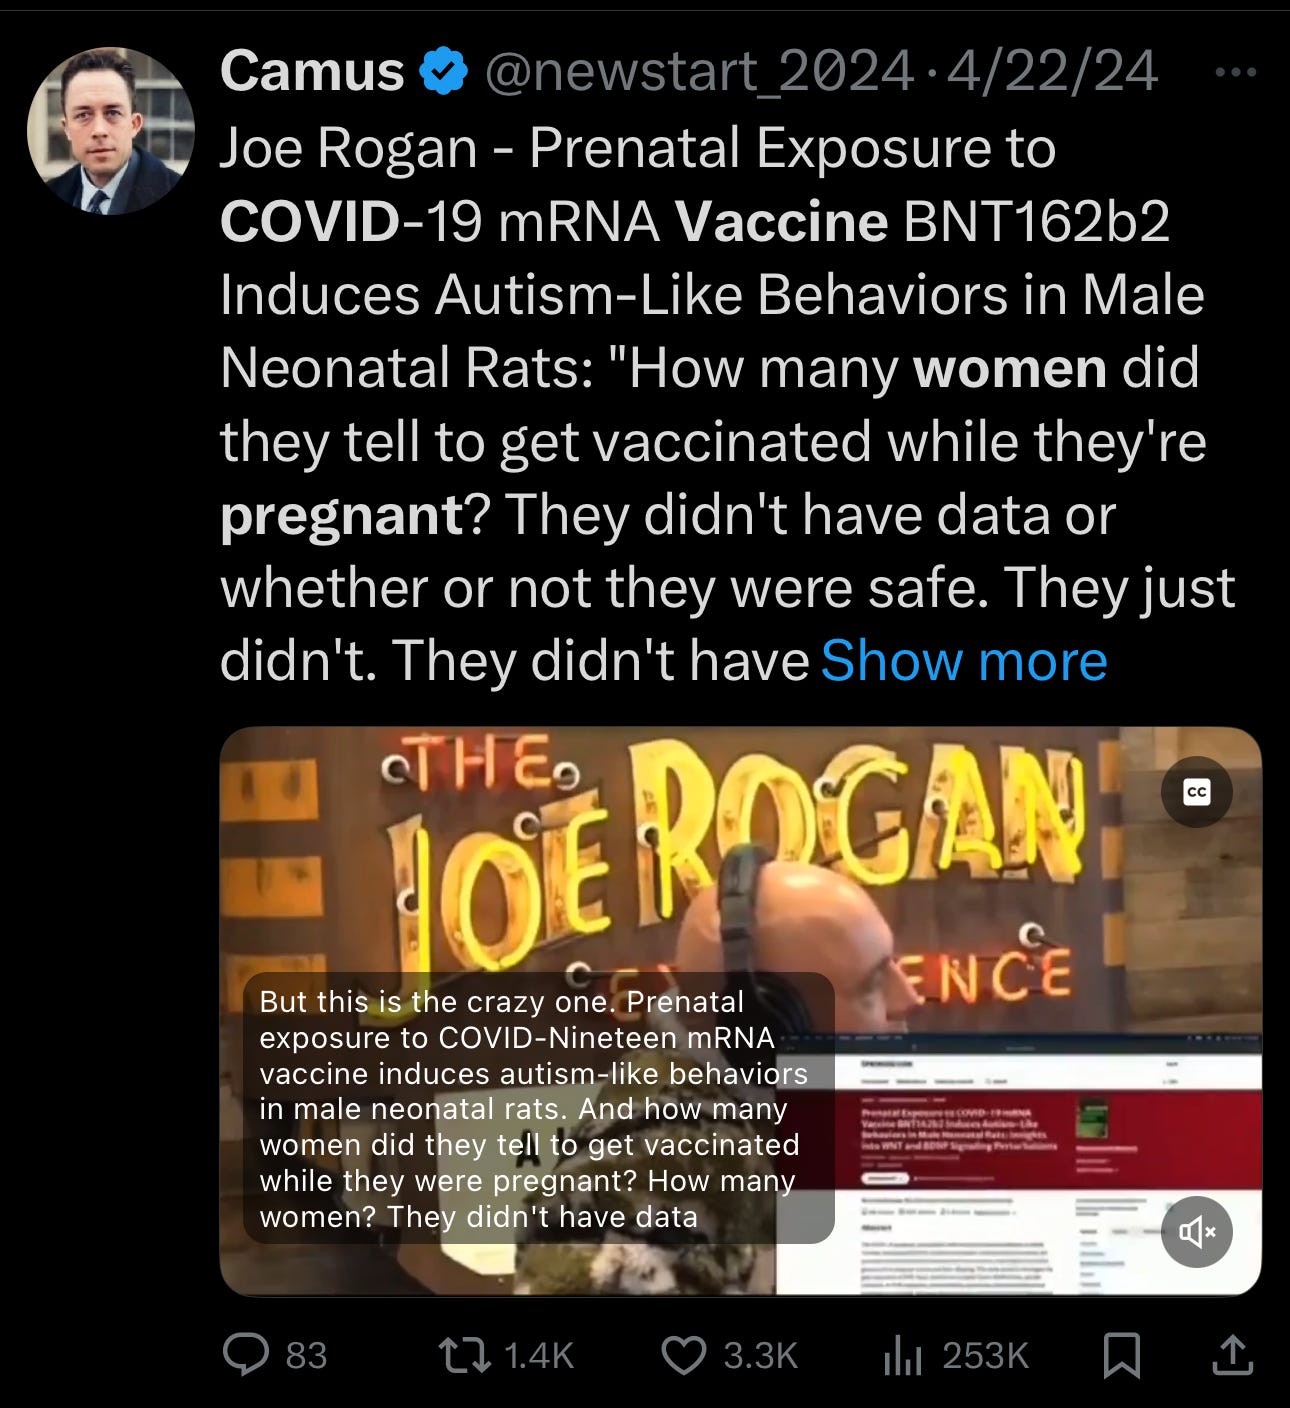Expand the post text with Show more

tap(964, 661)
